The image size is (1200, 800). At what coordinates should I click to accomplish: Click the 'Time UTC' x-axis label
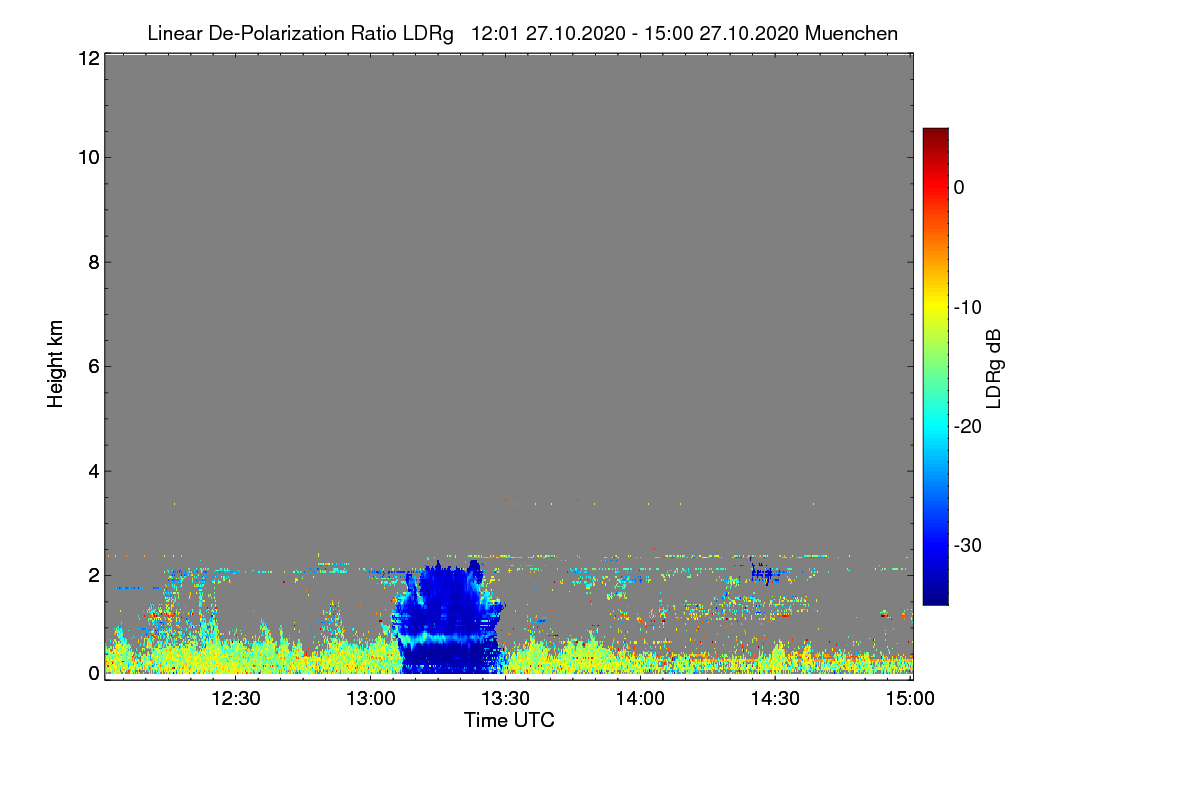509,720
